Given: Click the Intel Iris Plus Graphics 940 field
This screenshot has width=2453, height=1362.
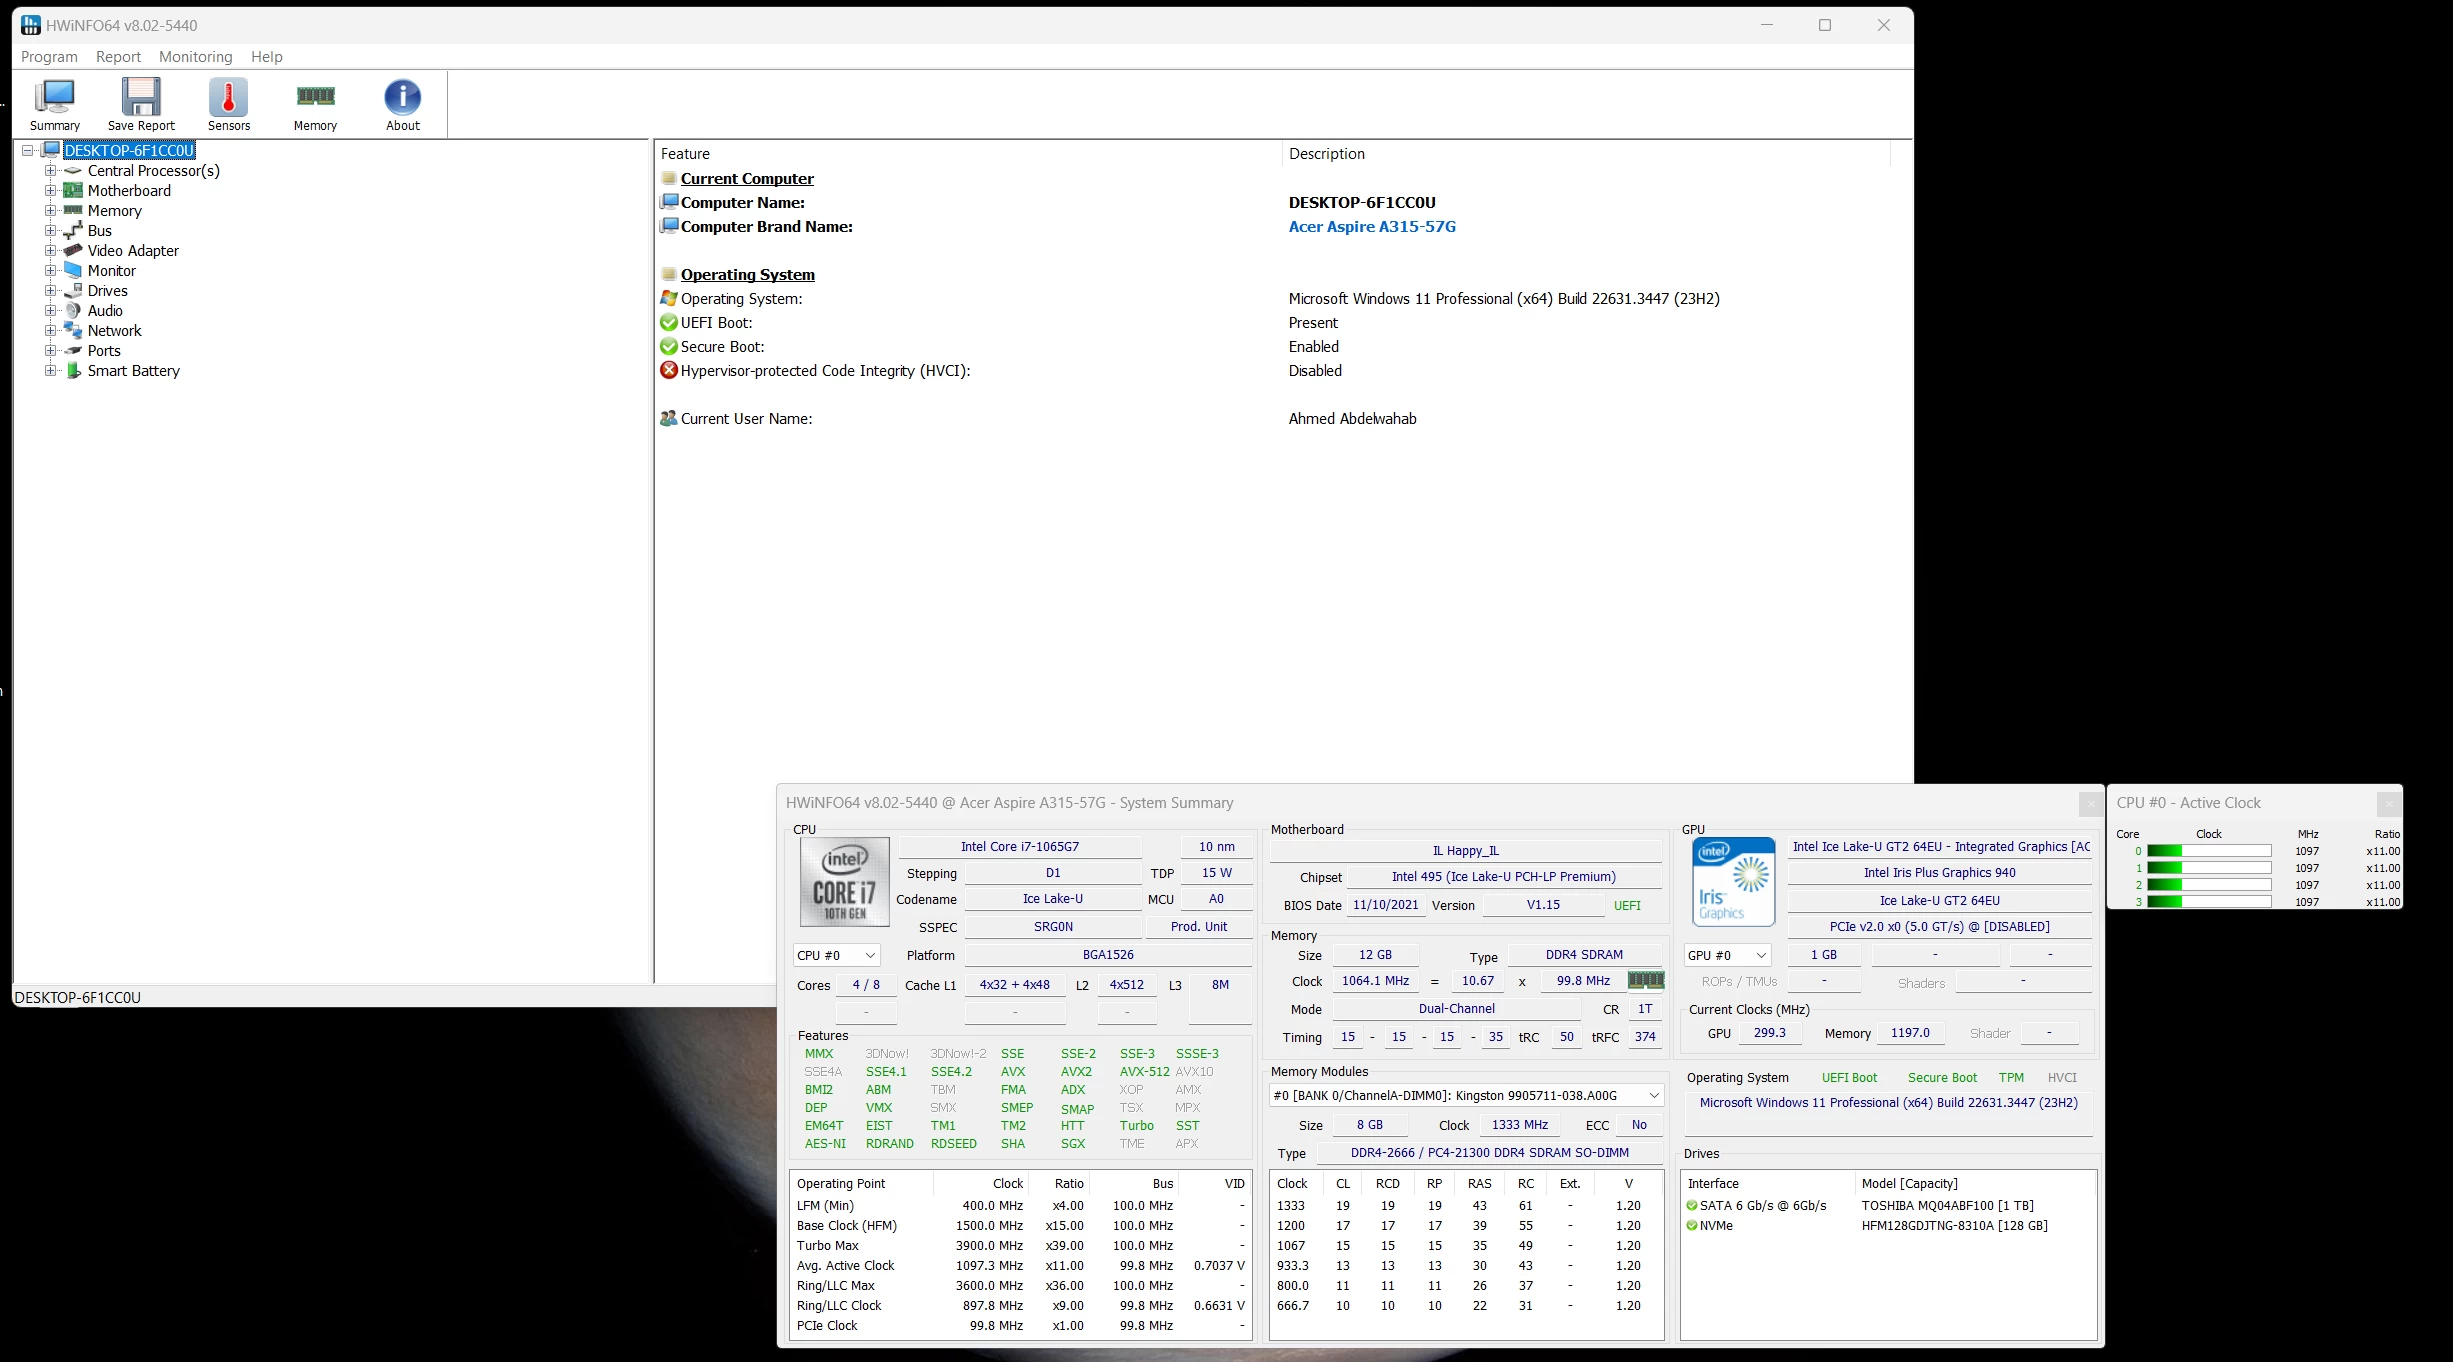Looking at the screenshot, I should point(1939,873).
